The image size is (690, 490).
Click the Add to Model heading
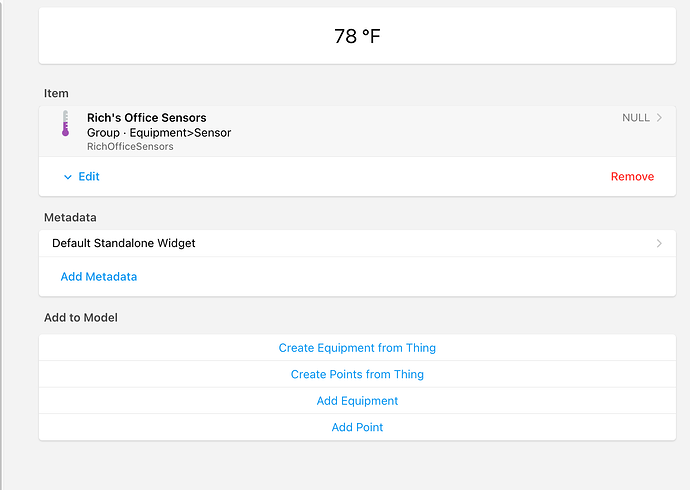point(81,318)
